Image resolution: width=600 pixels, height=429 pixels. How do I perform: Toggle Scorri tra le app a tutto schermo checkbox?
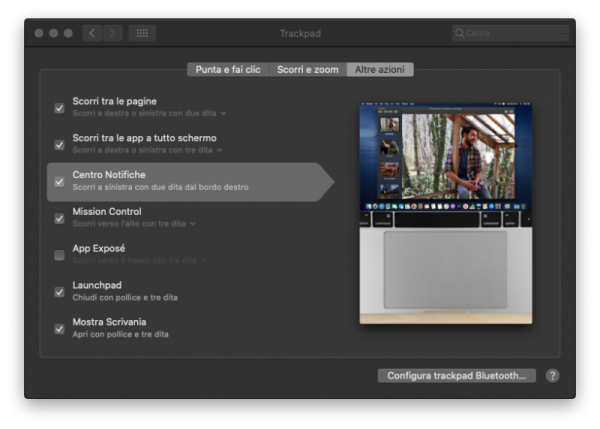tap(59, 145)
